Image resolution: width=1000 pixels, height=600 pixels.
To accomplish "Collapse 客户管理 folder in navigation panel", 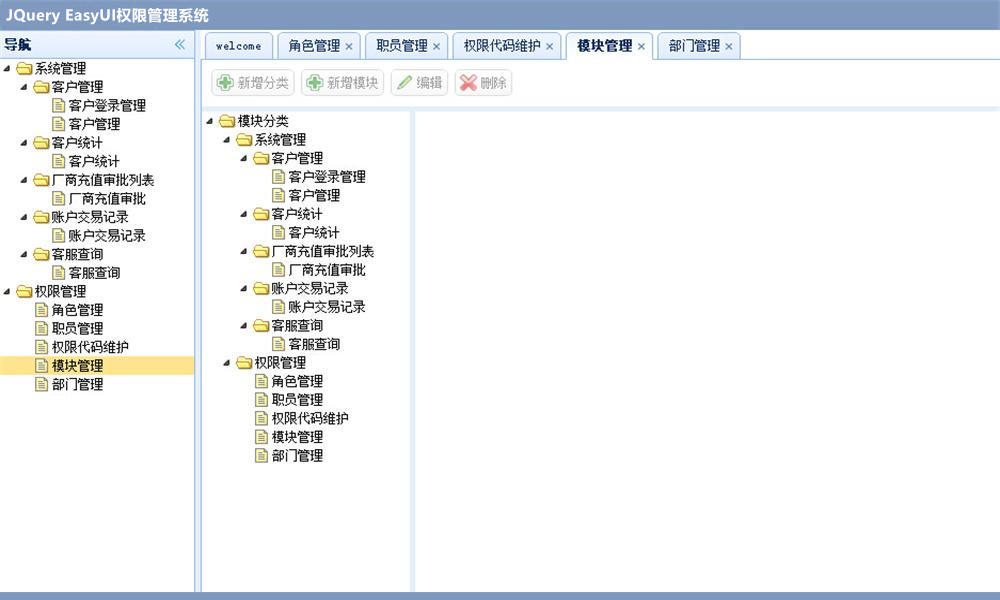I will click(24, 87).
